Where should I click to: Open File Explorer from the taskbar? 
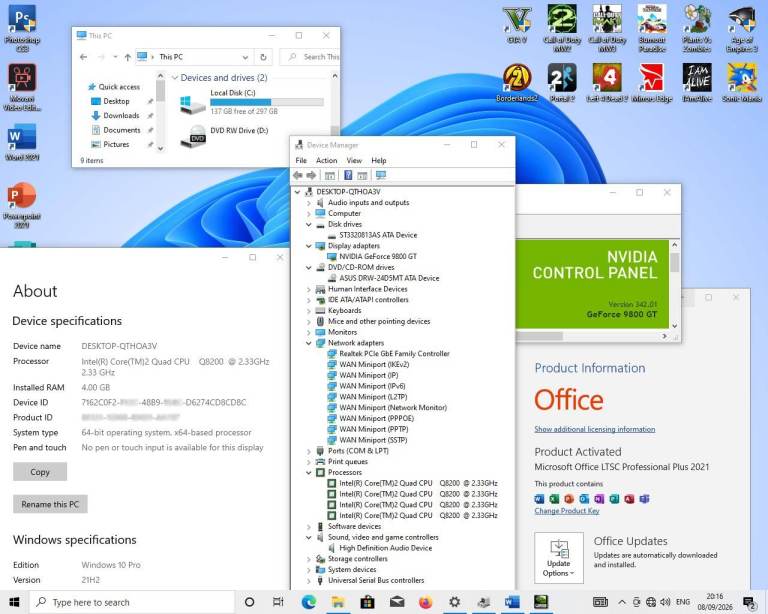tap(337, 602)
